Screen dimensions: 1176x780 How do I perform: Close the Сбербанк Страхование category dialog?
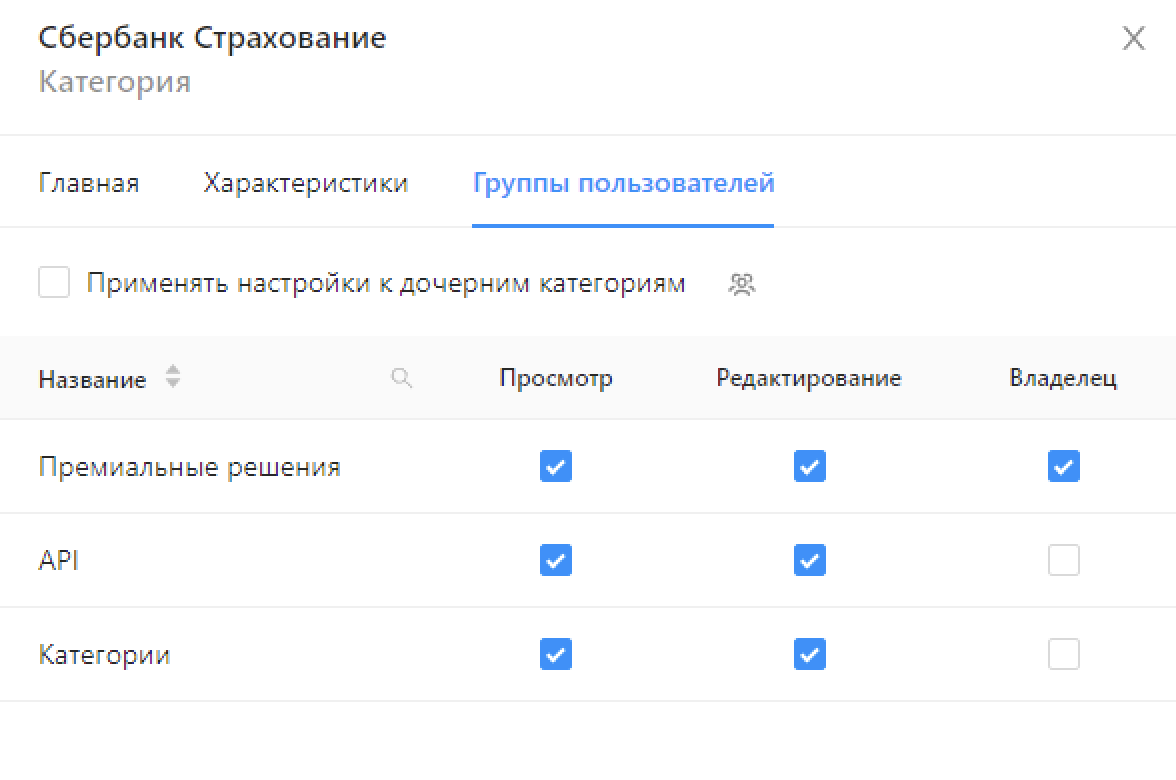coord(1133,39)
